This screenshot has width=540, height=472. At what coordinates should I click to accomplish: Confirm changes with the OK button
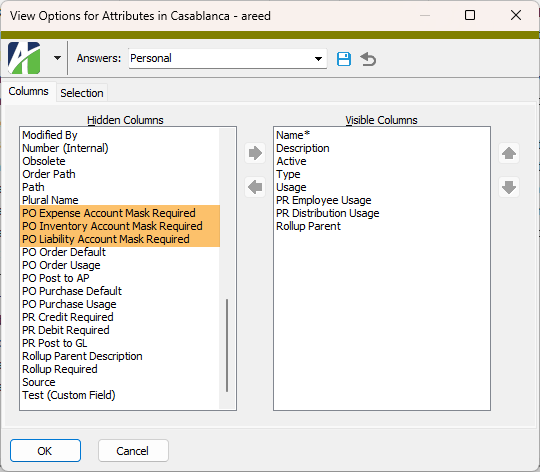pos(45,451)
